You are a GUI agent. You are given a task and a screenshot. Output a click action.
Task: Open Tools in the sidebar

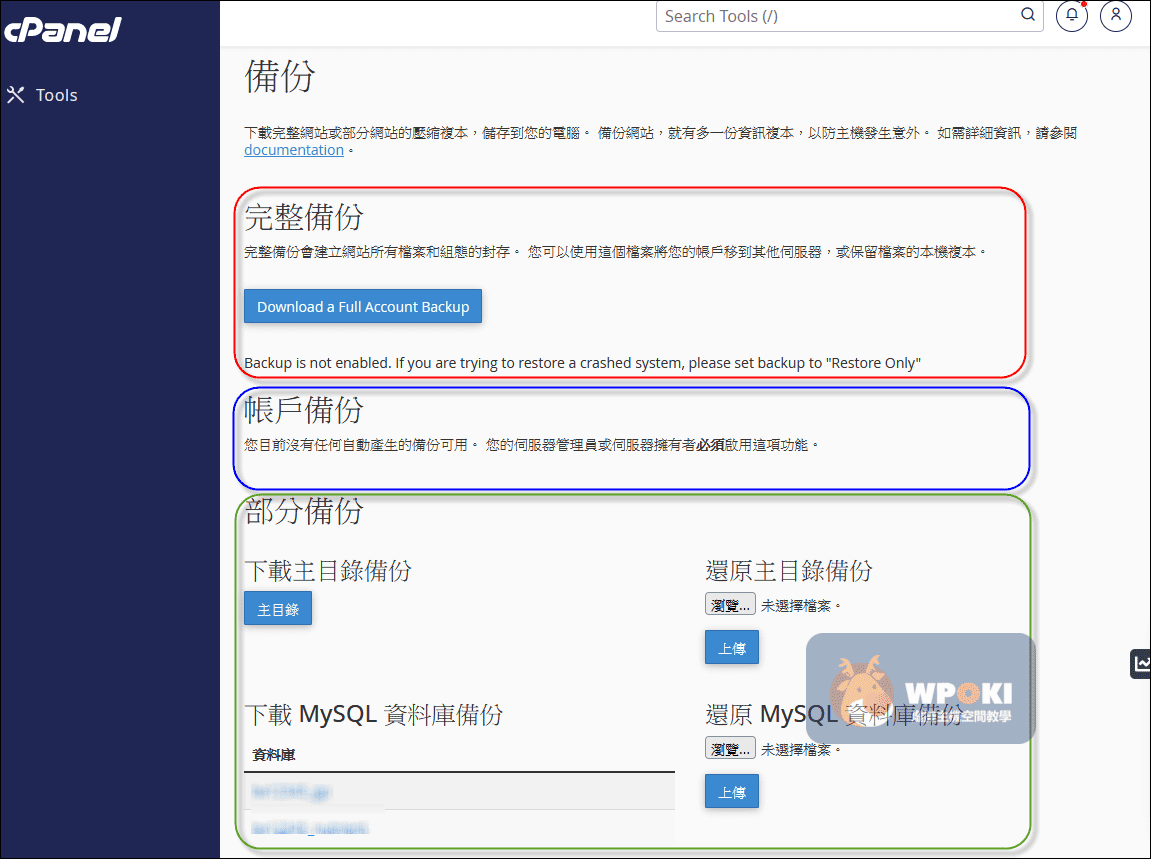point(56,95)
